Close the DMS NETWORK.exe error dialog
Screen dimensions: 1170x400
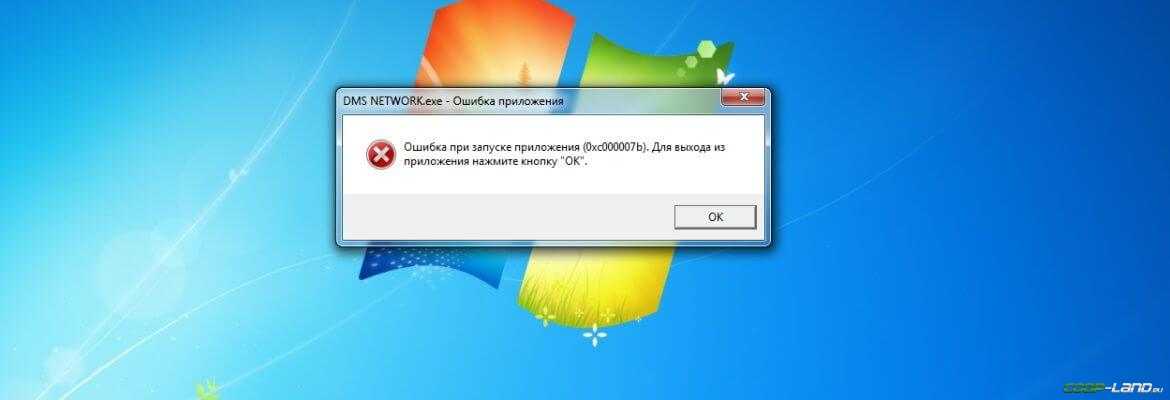pyautogui.click(x=743, y=98)
